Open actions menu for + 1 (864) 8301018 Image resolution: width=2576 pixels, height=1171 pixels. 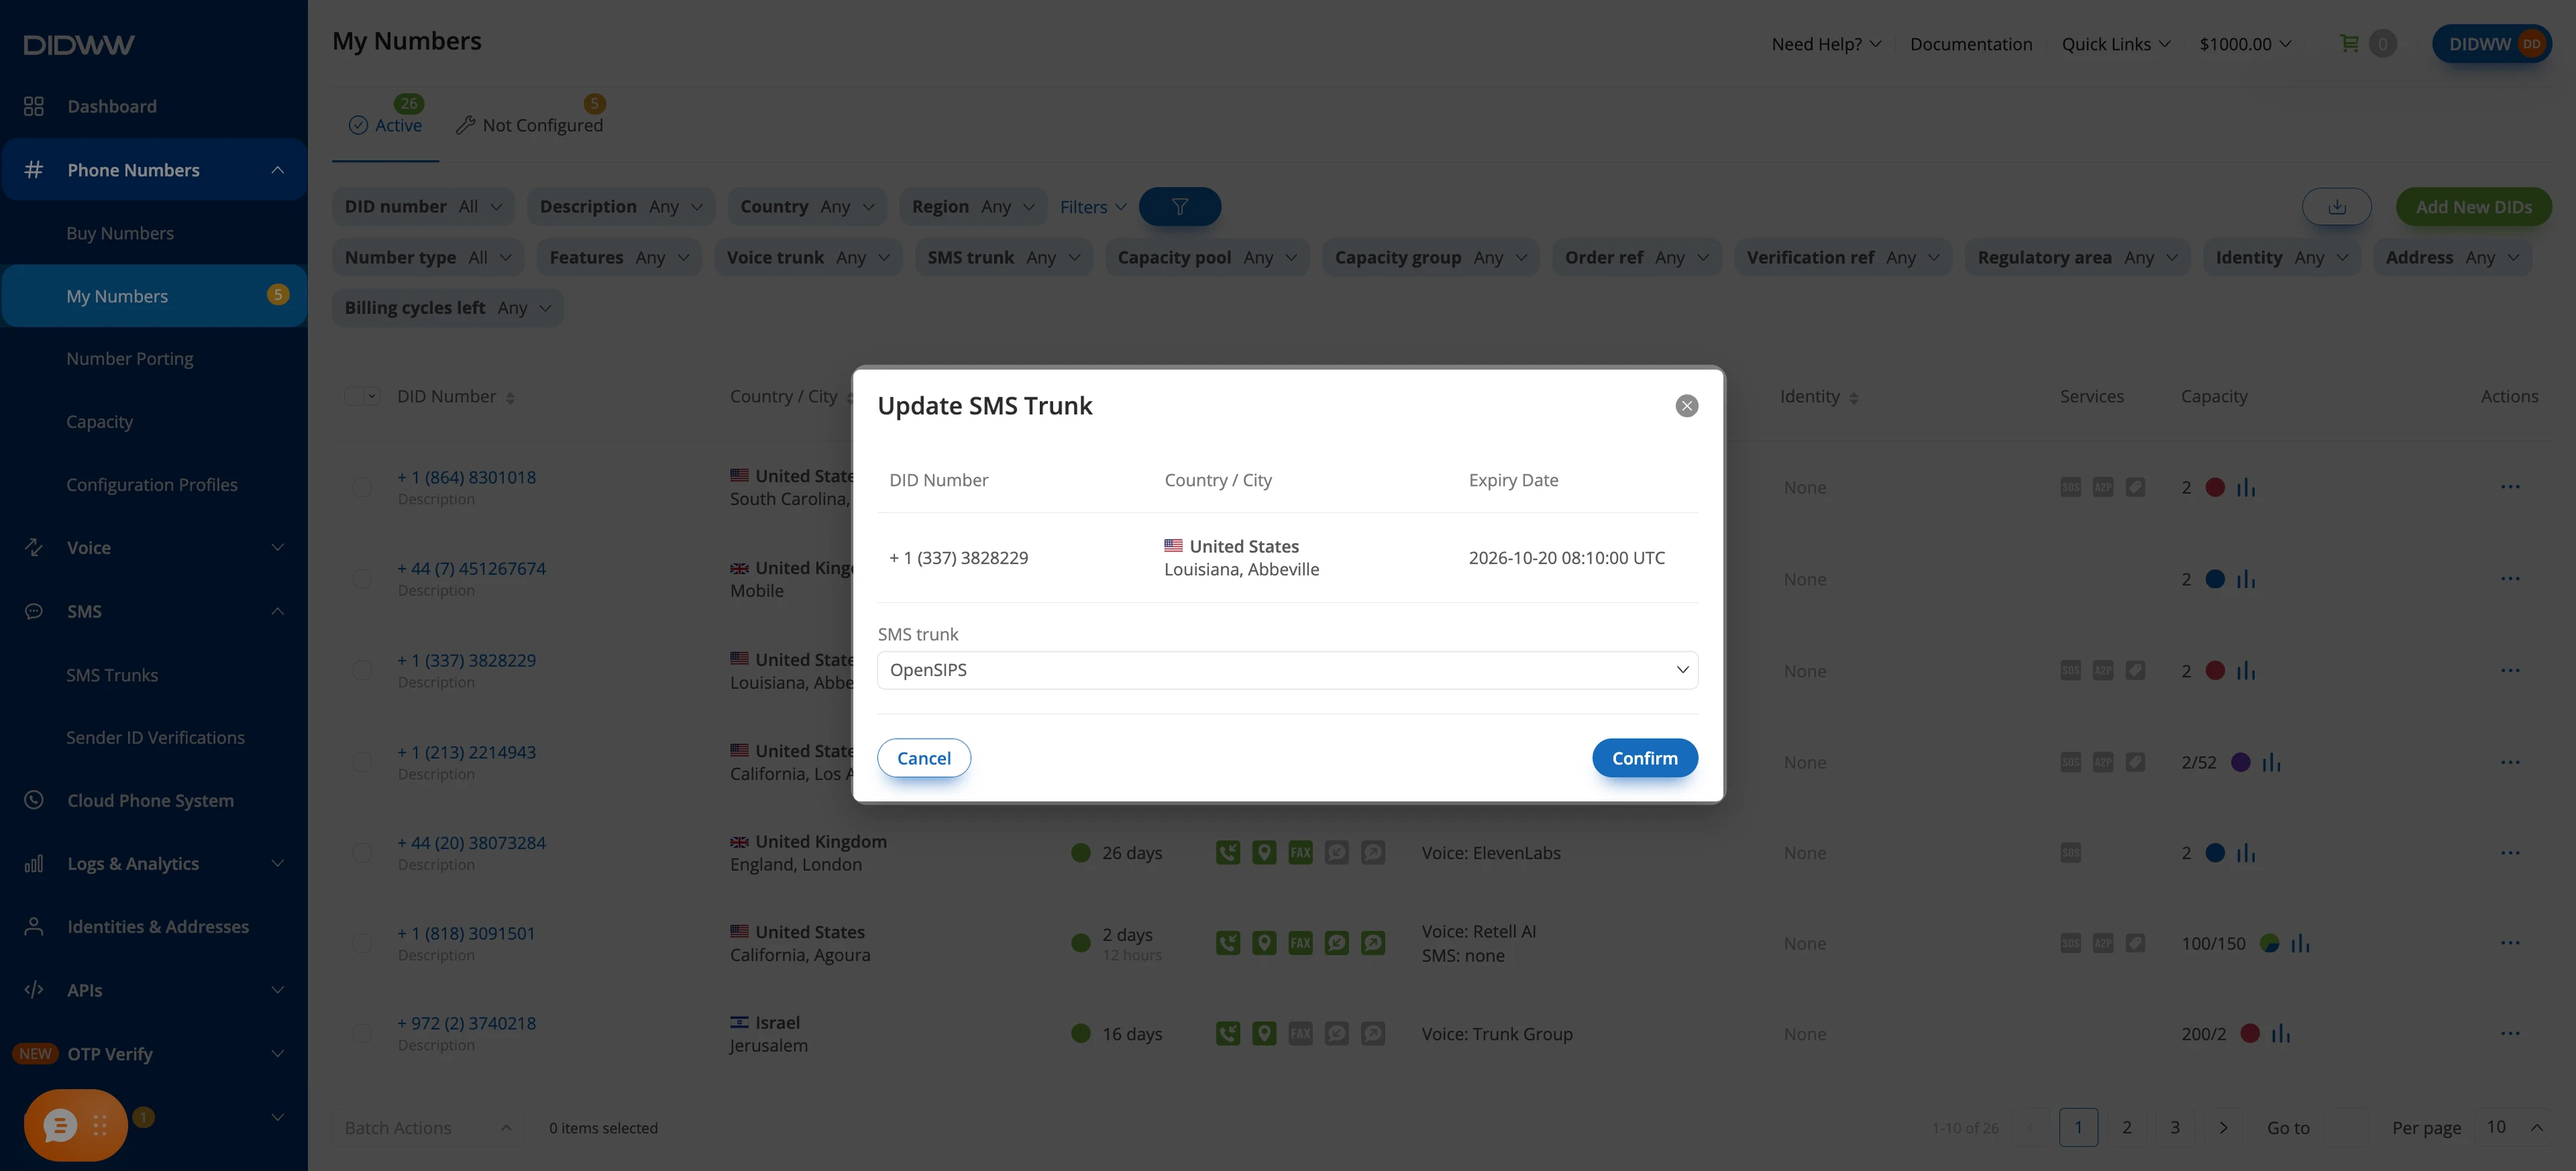(x=2509, y=487)
